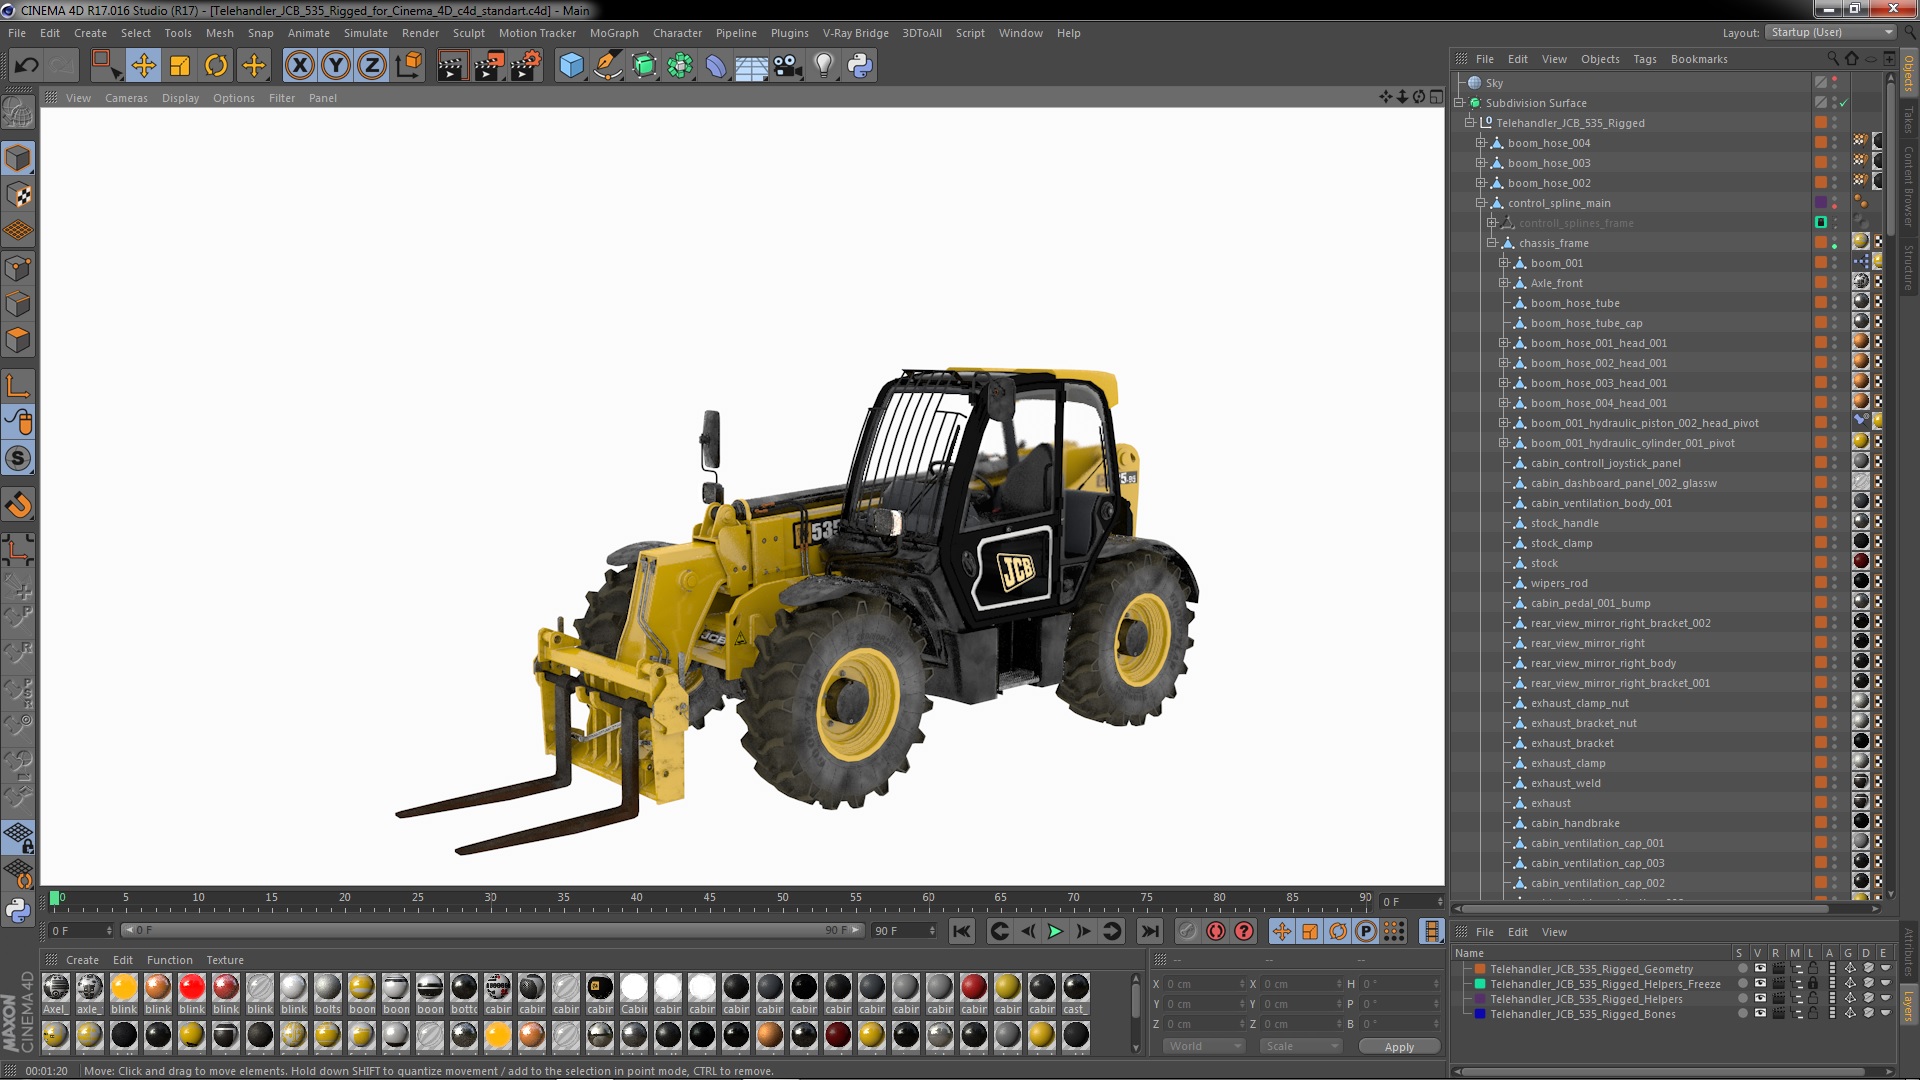
Task: Add a Cube primitive object
Action: pyautogui.click(x=571, y=66)
